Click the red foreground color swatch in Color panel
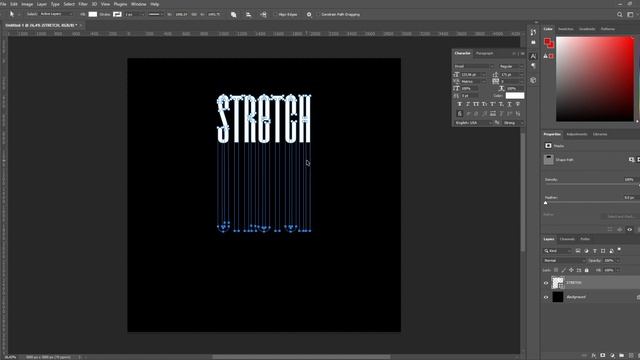640x360 pixels. pyautogui.click(x=547, y=41)
